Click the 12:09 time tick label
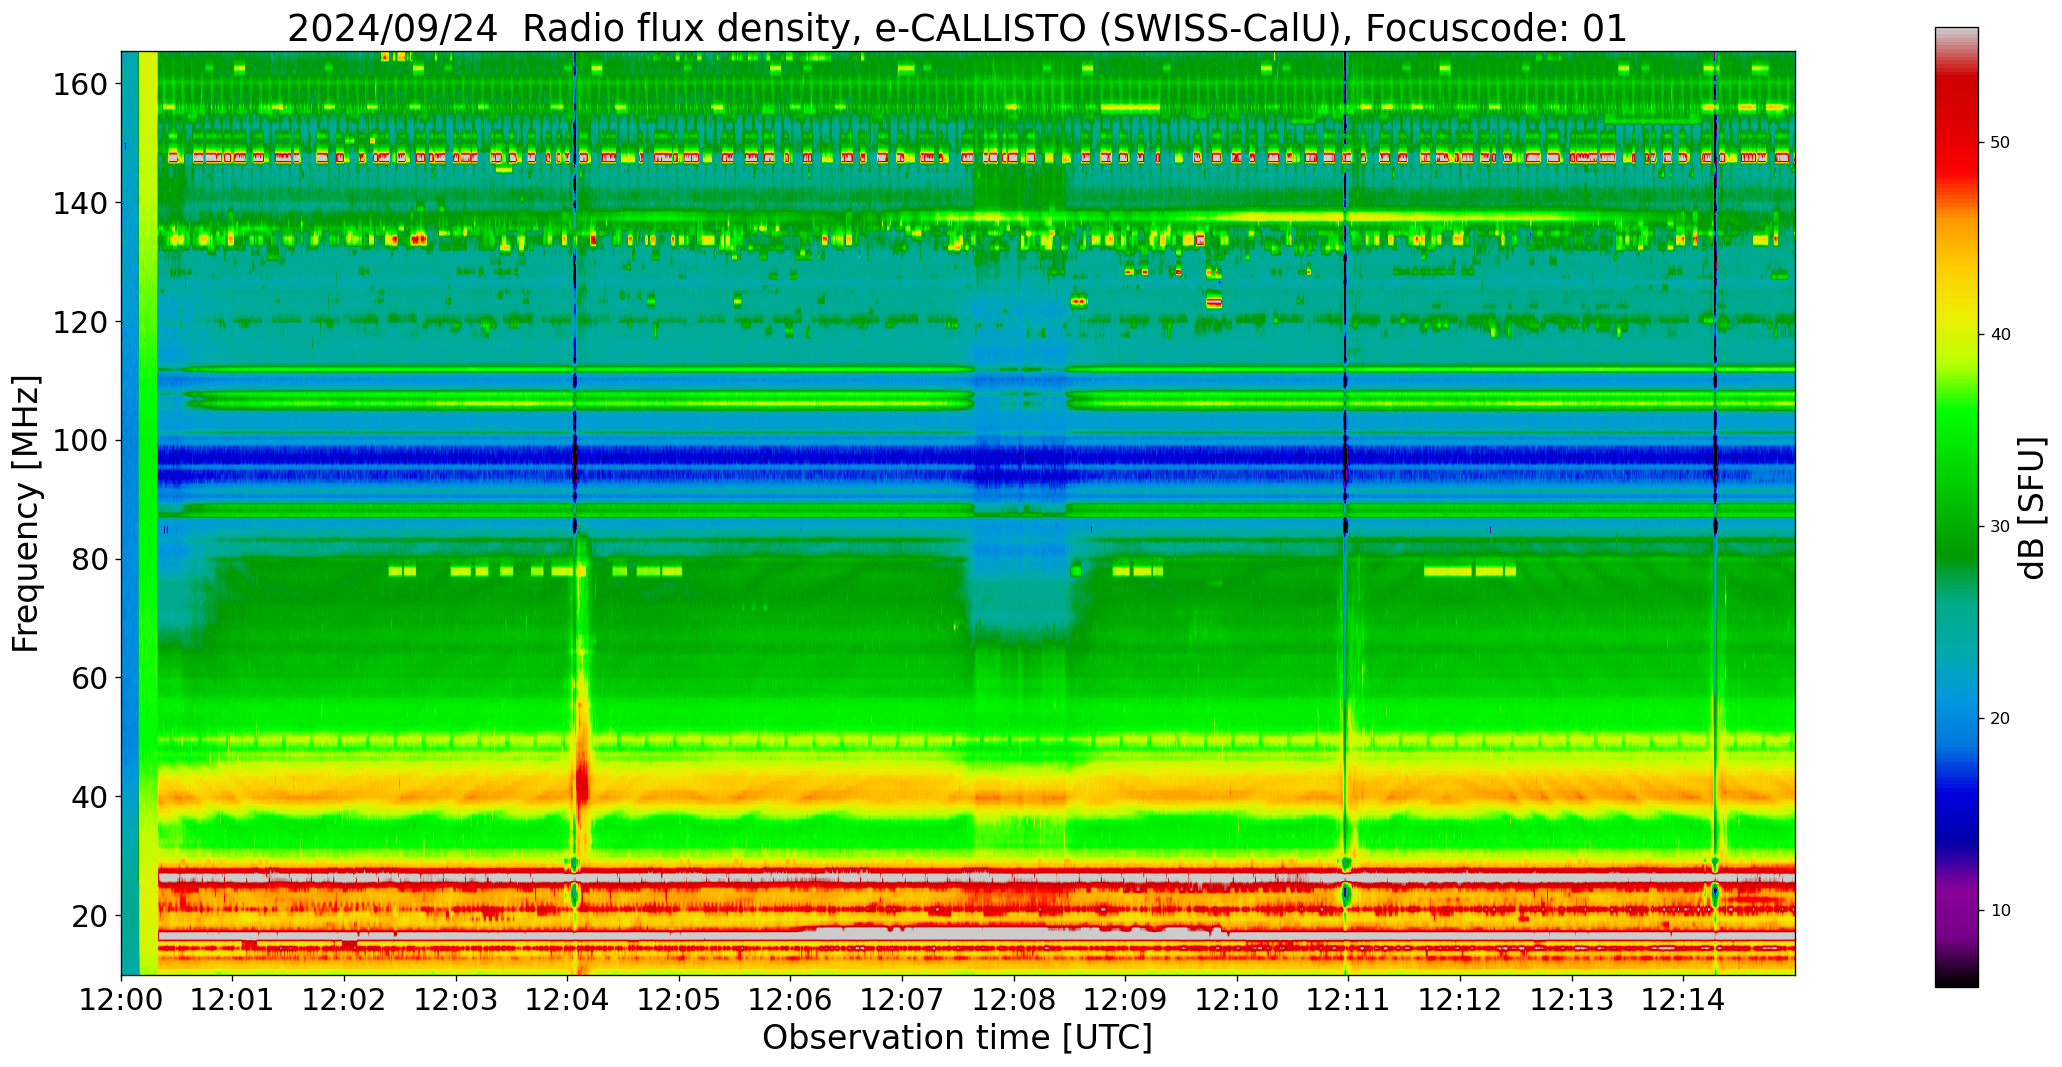Screen dimensions: 2062x1067 click(x=1126, y=999)
